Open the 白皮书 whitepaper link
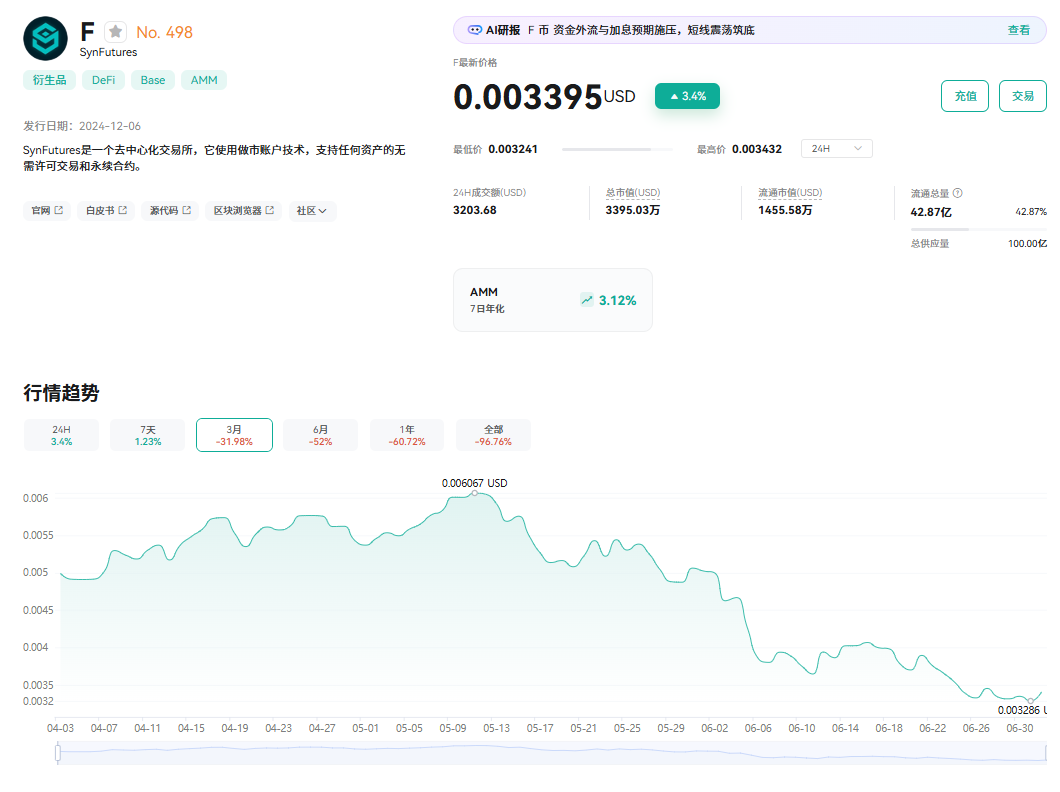 pos(106,210)
